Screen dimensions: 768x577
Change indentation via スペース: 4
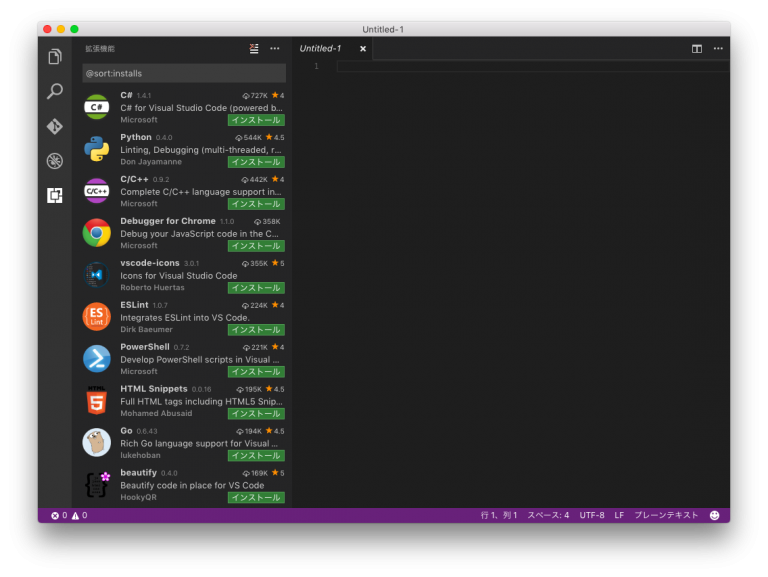tap(548, 515)
